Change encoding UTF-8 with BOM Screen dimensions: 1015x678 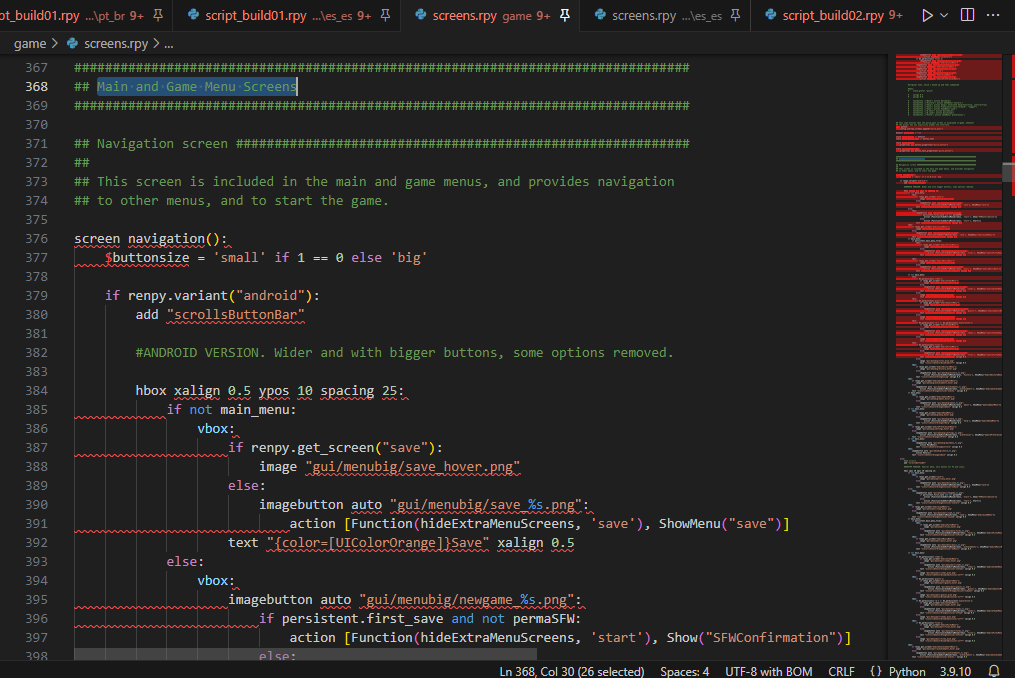point(768,672)
